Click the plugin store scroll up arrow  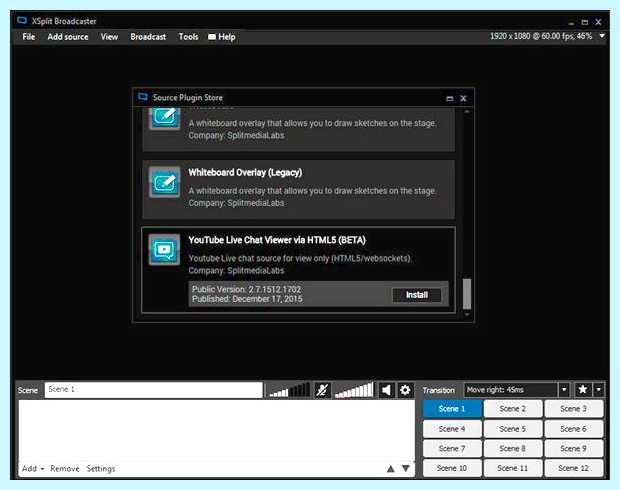click(x=467, y=112)
